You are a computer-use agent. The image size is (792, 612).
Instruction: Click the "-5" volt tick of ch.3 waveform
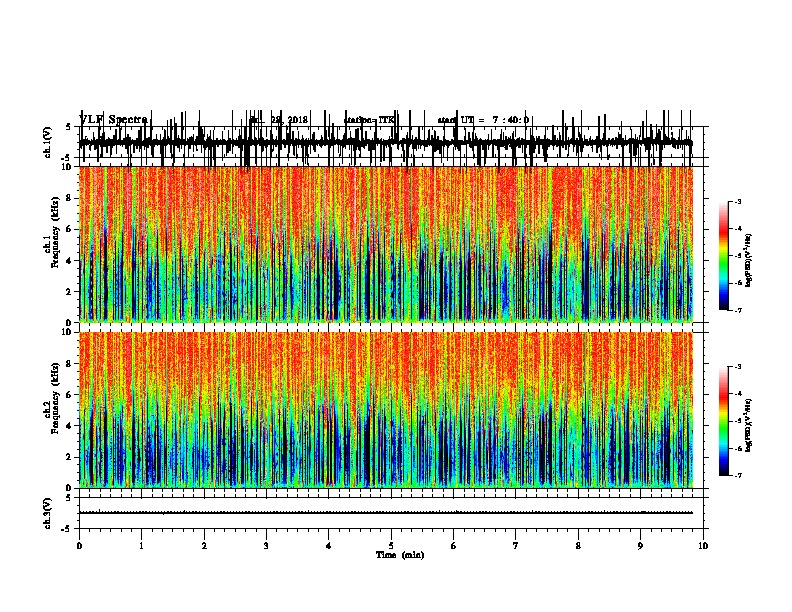67,529
